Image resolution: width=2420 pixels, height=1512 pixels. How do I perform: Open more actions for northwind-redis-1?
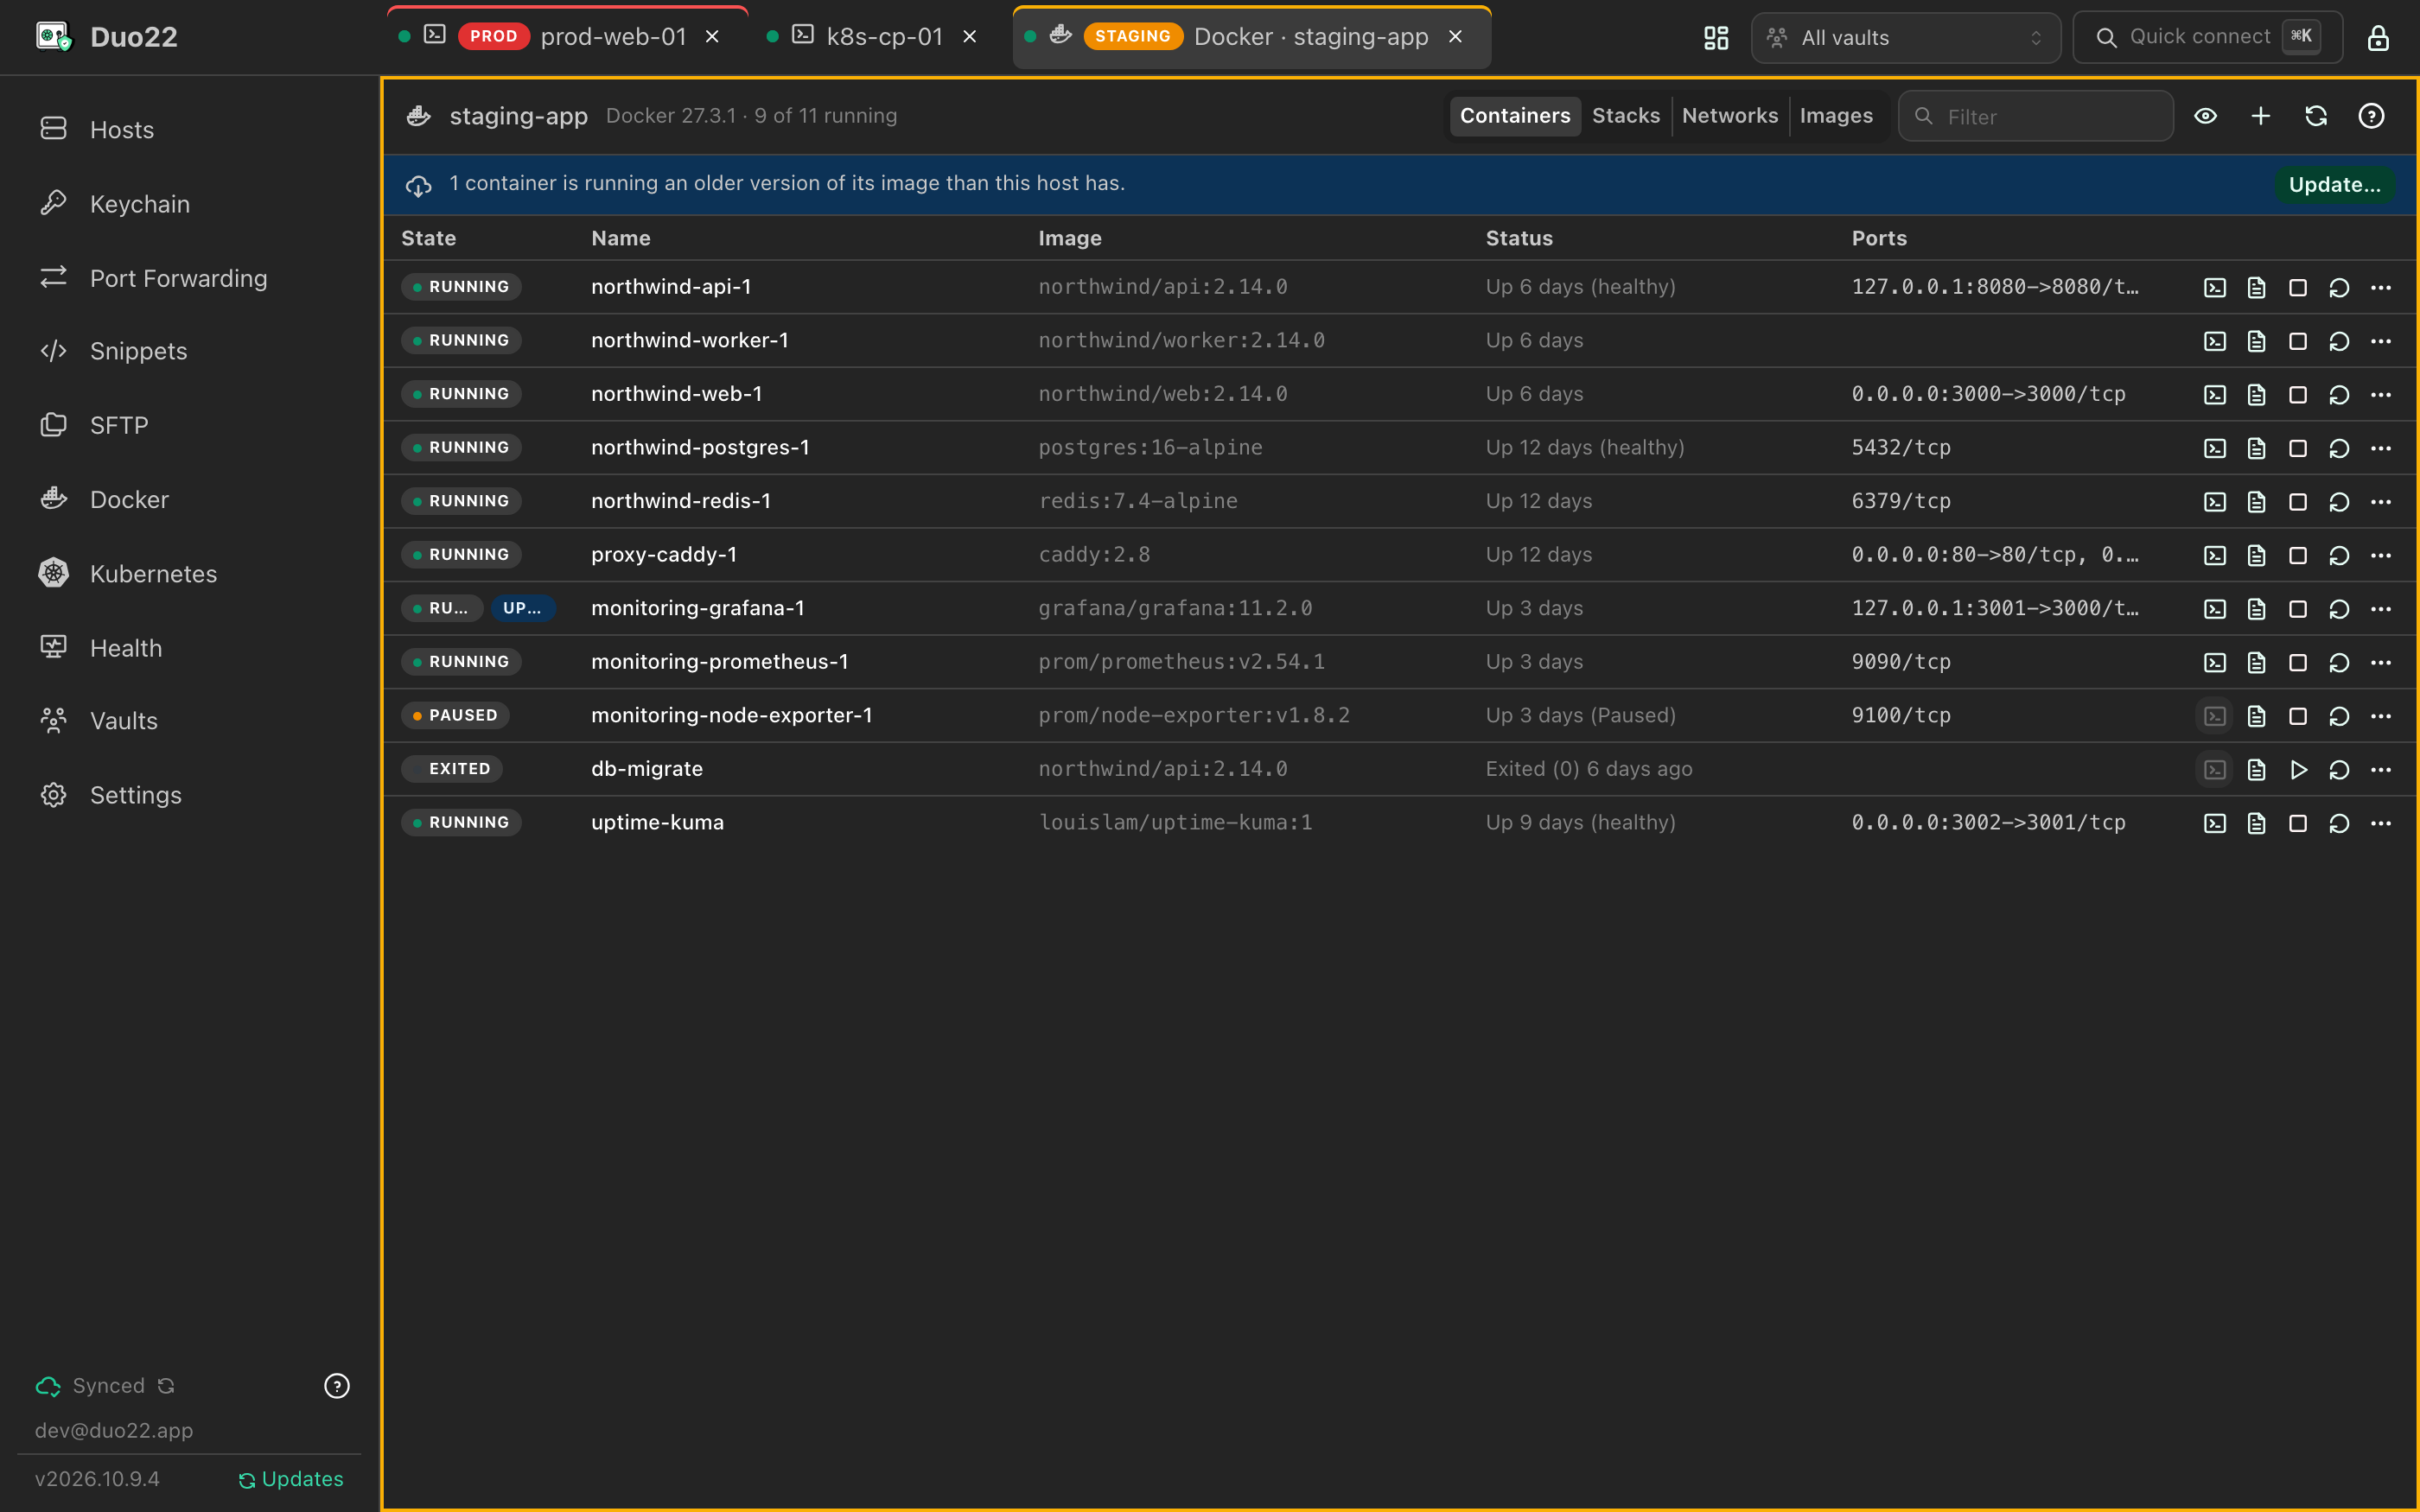[x=2381, y=502]
